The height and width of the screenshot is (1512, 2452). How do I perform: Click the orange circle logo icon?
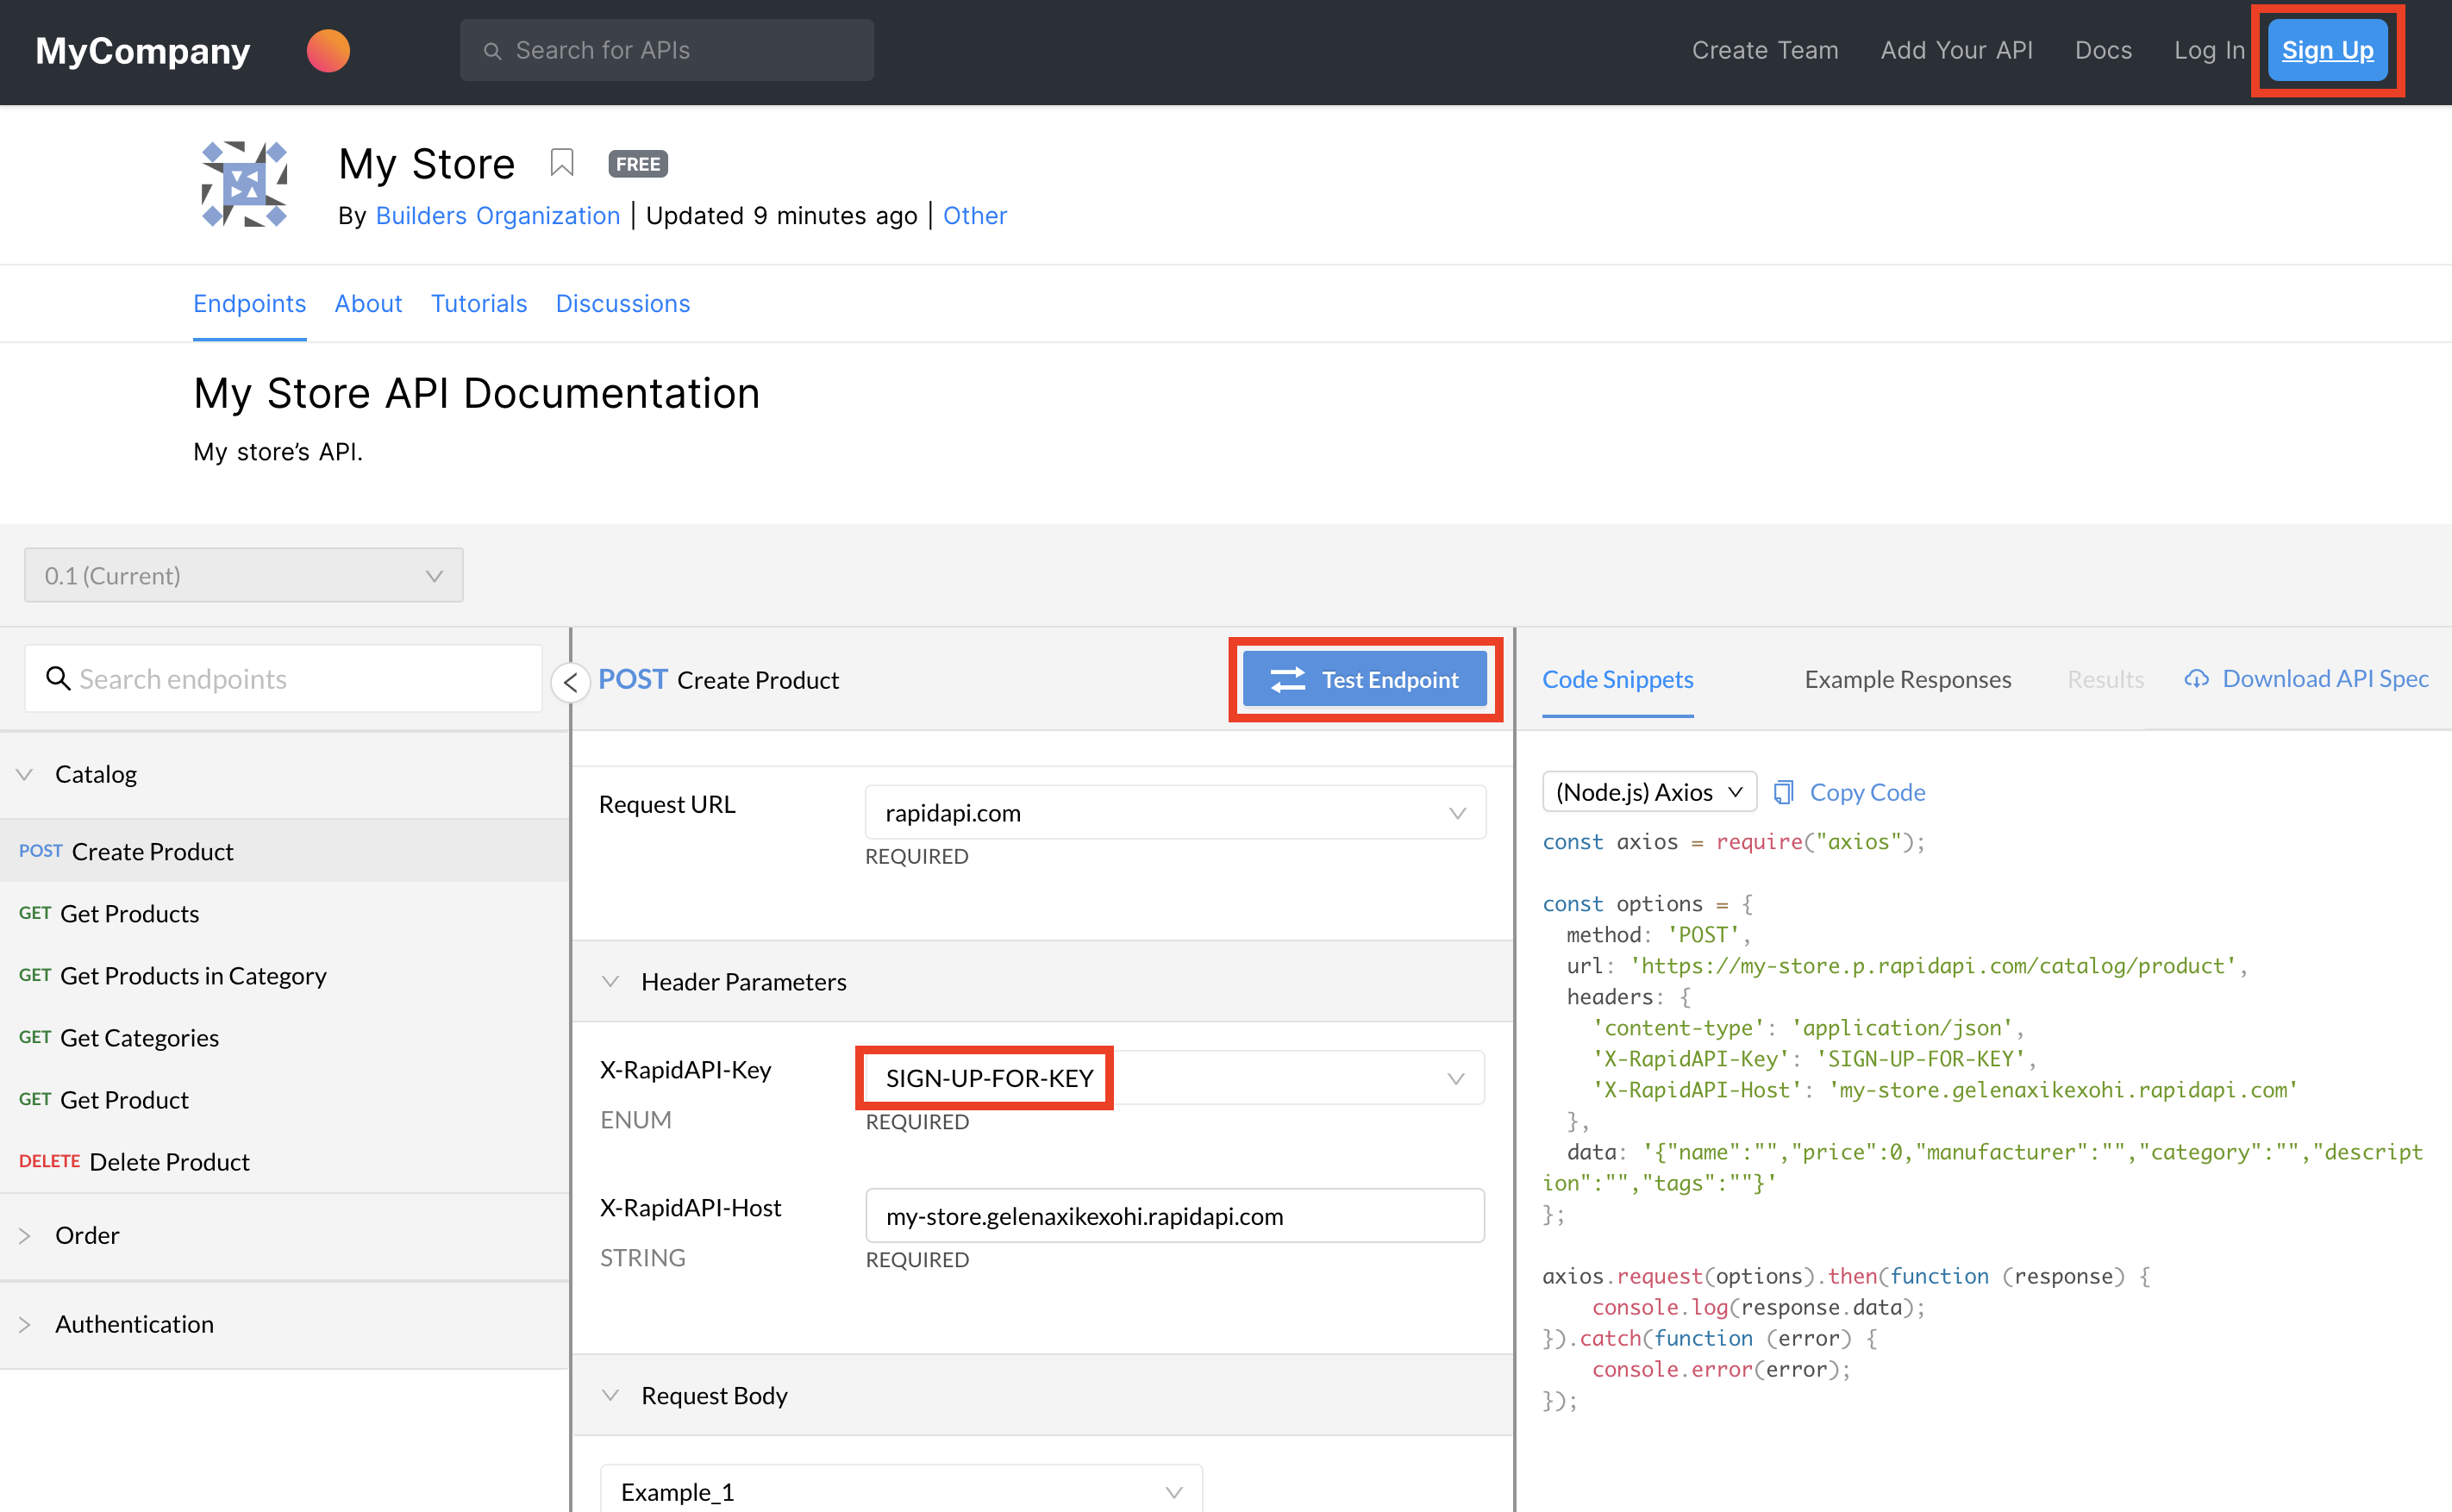tap(328, 50)
